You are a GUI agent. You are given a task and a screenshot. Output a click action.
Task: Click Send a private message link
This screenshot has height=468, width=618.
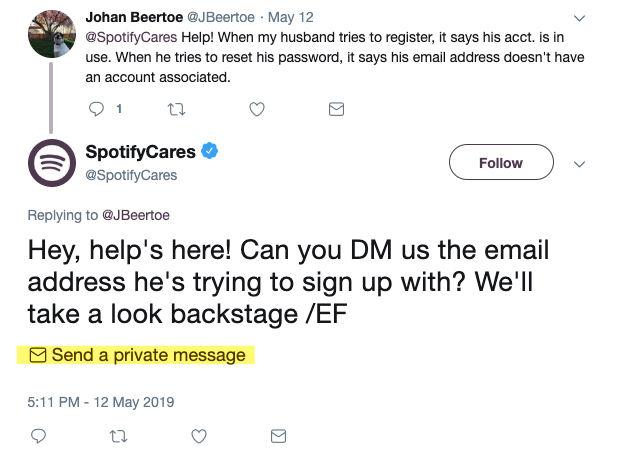(138, 355)
